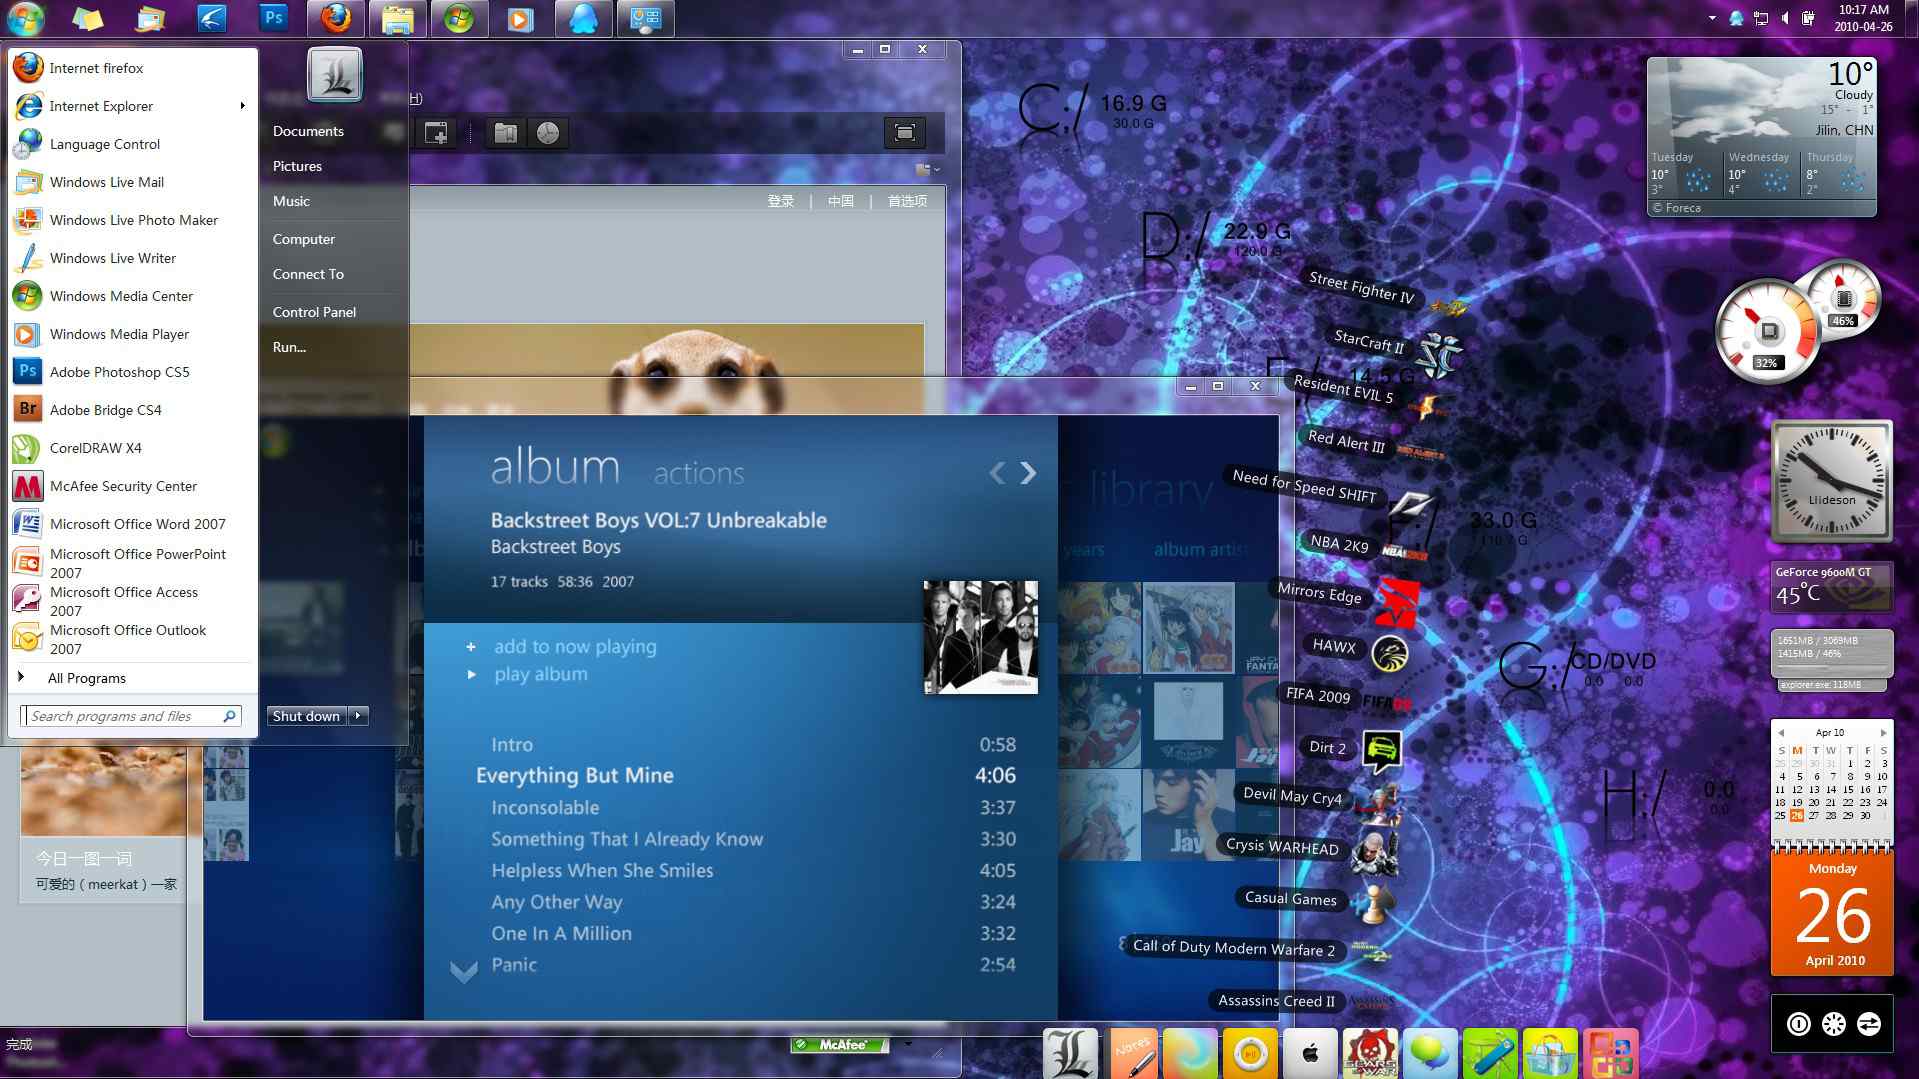Open Adobe Bridge CS4
This screenshot has height=1079, width=1919.
click(132, 410)
